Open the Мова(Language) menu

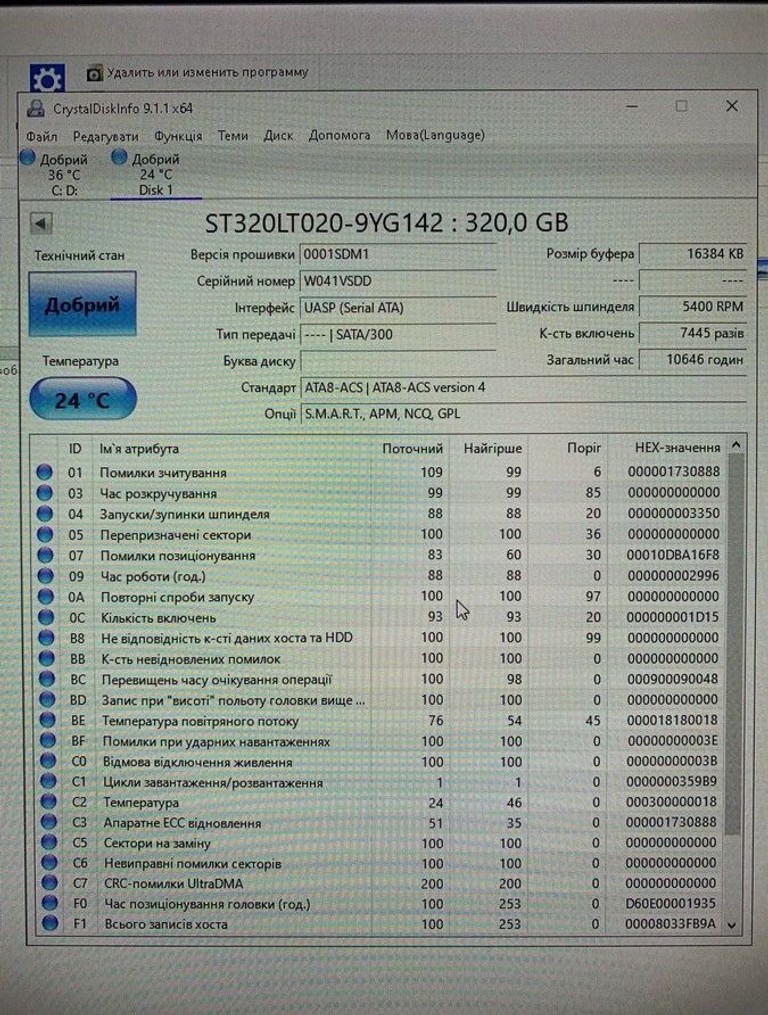(435, 135)
